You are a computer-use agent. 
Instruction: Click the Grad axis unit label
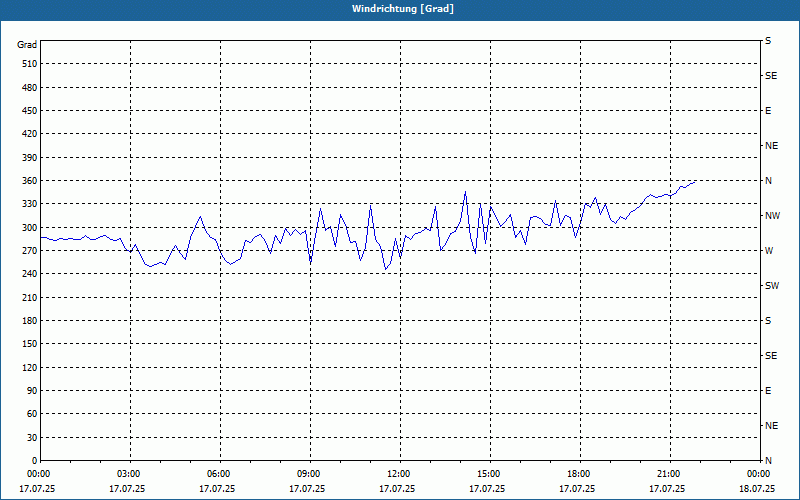coord(27,45)
